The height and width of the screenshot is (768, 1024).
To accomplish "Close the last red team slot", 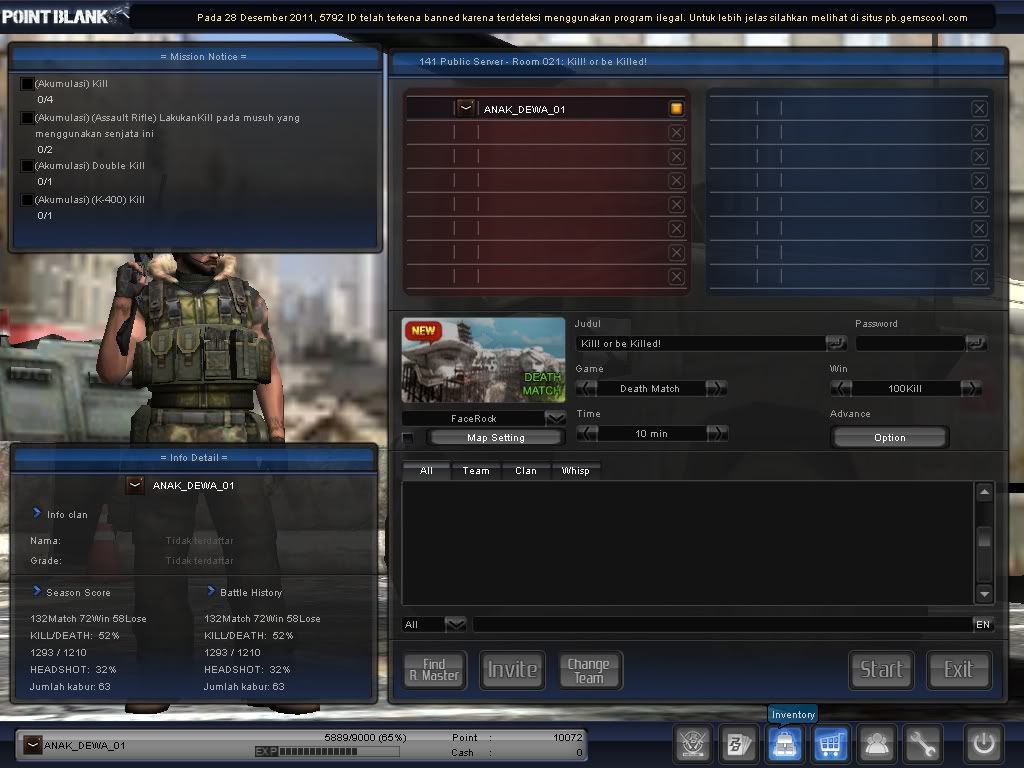I will pyautogui.click(x=677, y=276).
